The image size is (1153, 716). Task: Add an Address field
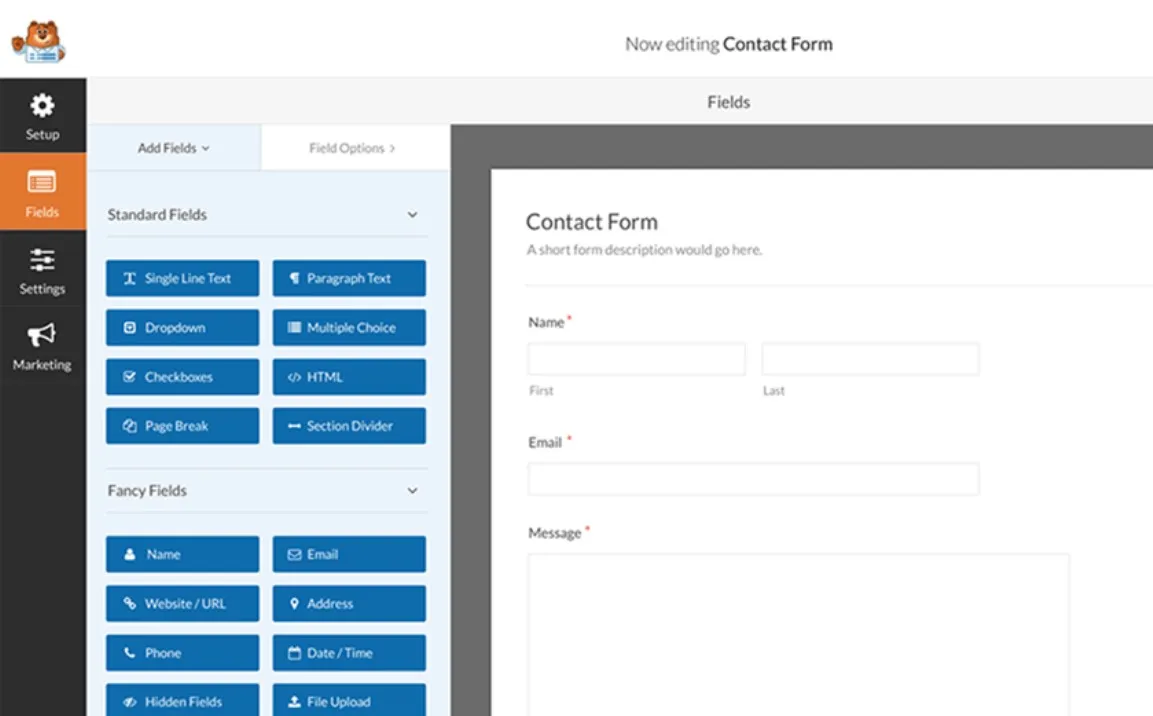point(349,604)
